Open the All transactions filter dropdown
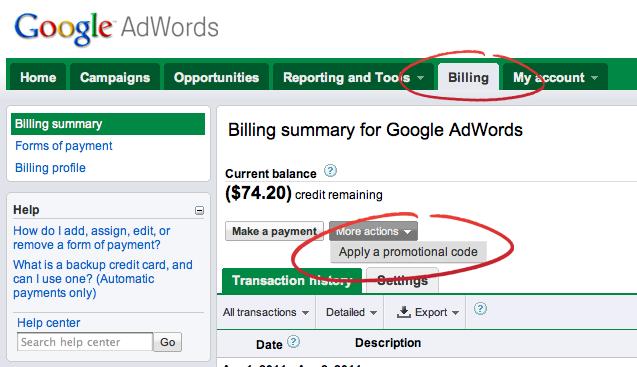The height and width of the screenshot is (367, 637). (x=266, y=312)
